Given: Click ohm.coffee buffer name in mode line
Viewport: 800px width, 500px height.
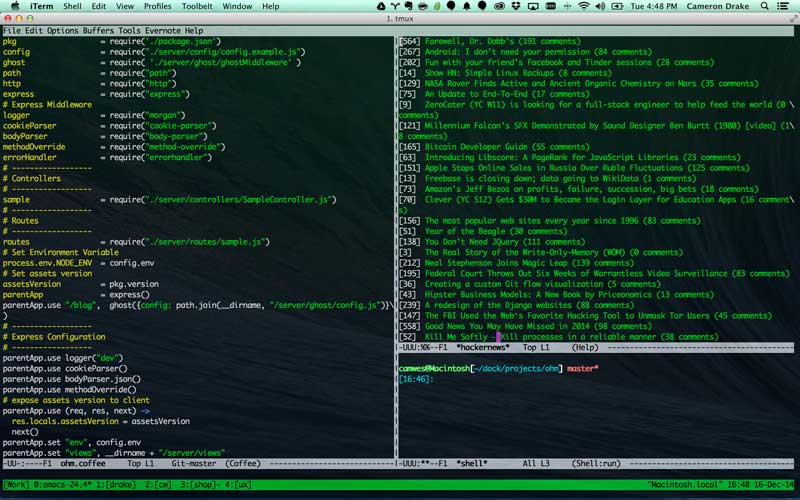Looking at the screenshot, I should pyautogui.click(x=83, y=463).
